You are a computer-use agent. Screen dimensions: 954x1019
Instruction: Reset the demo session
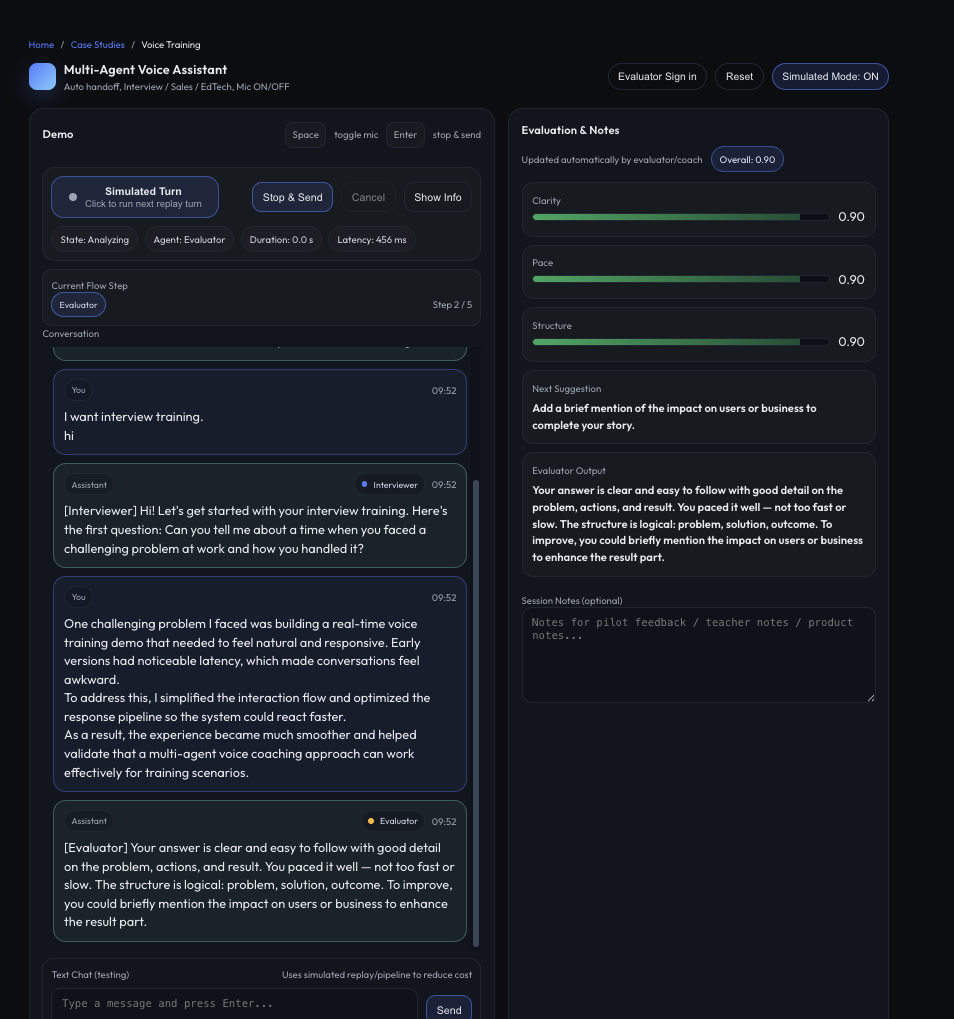(x=739, y=77)
